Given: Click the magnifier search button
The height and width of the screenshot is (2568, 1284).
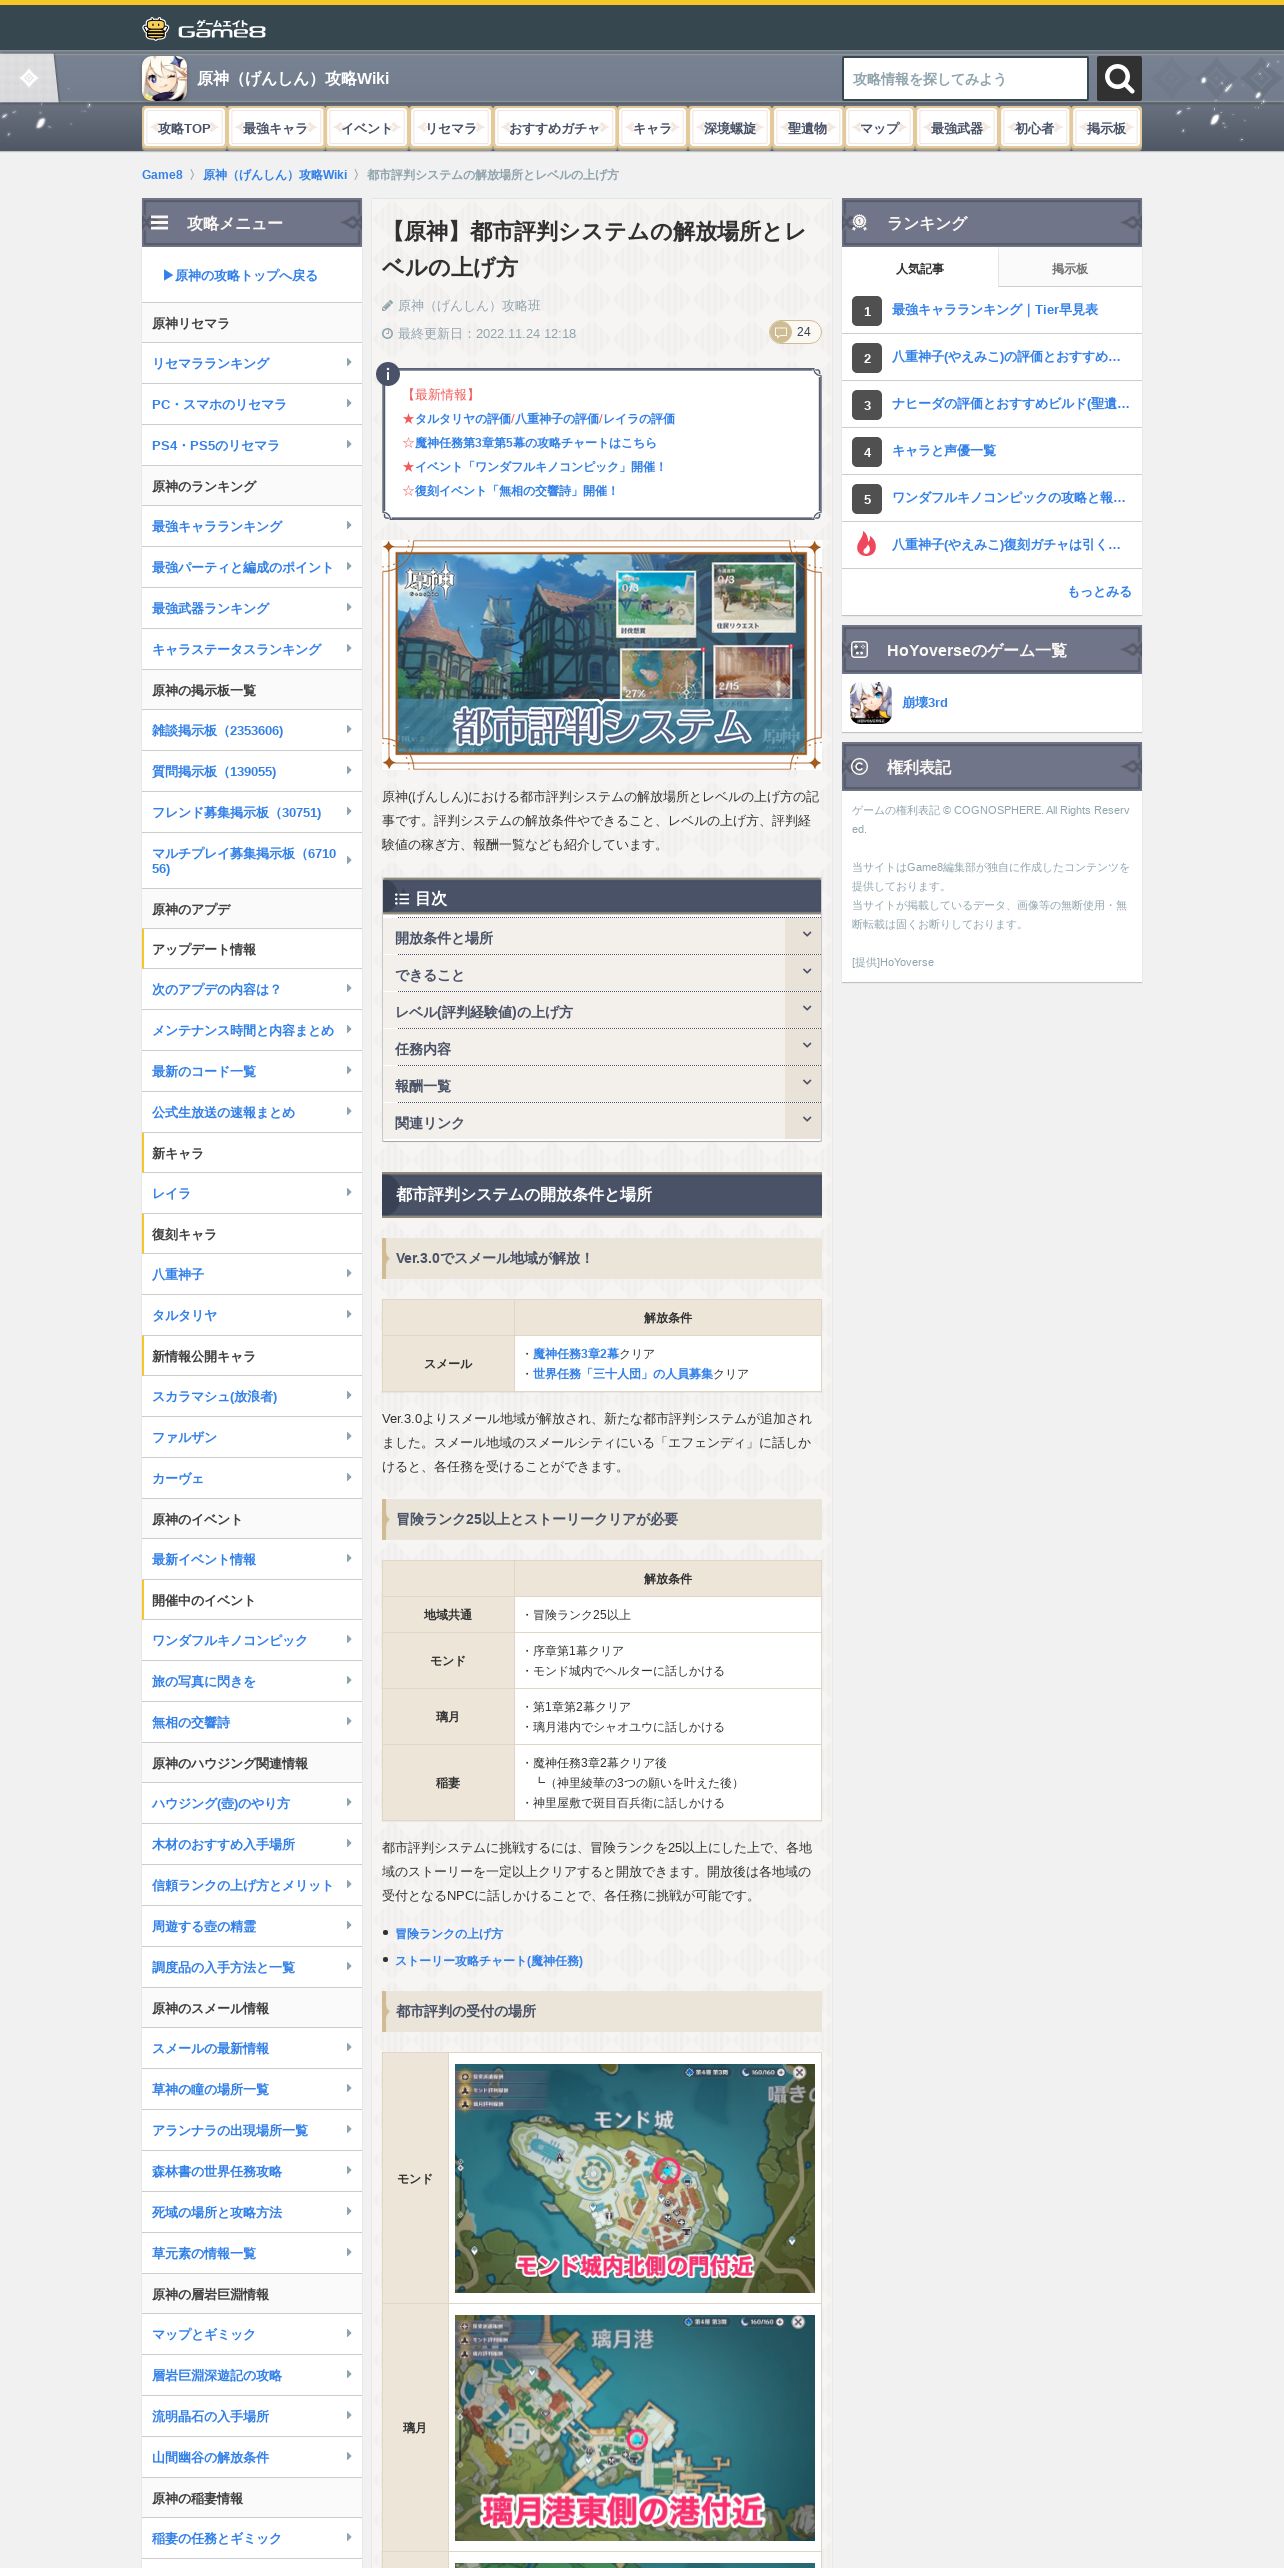Looking at the screenshot, I should point(1119,78).
